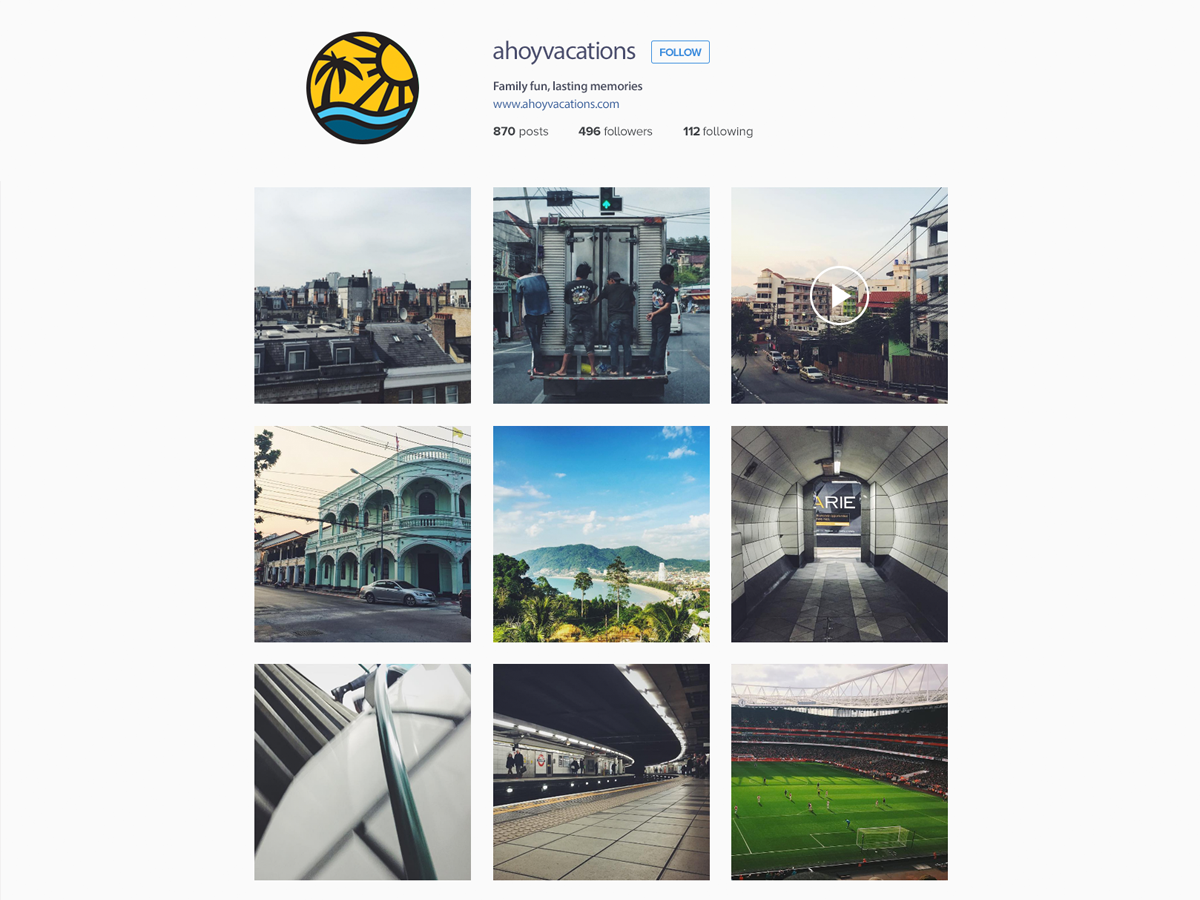This screenshot has width=1200, height=900.
Task: Open the mint green colonial building photo
Action: click(362, 534)
